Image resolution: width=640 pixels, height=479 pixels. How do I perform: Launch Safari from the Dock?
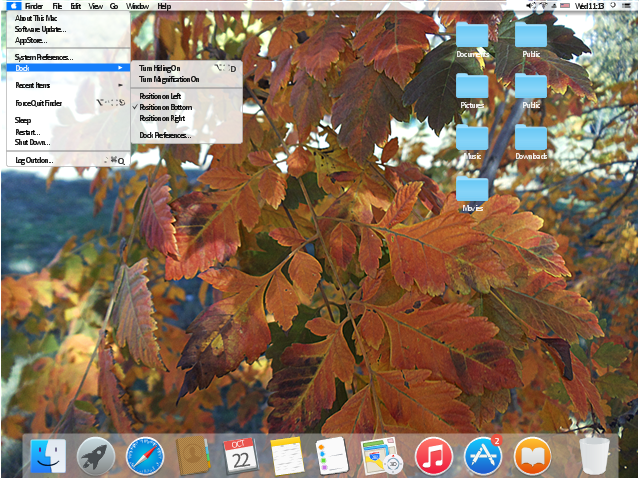pyautogui.click(x=144, y=456)
